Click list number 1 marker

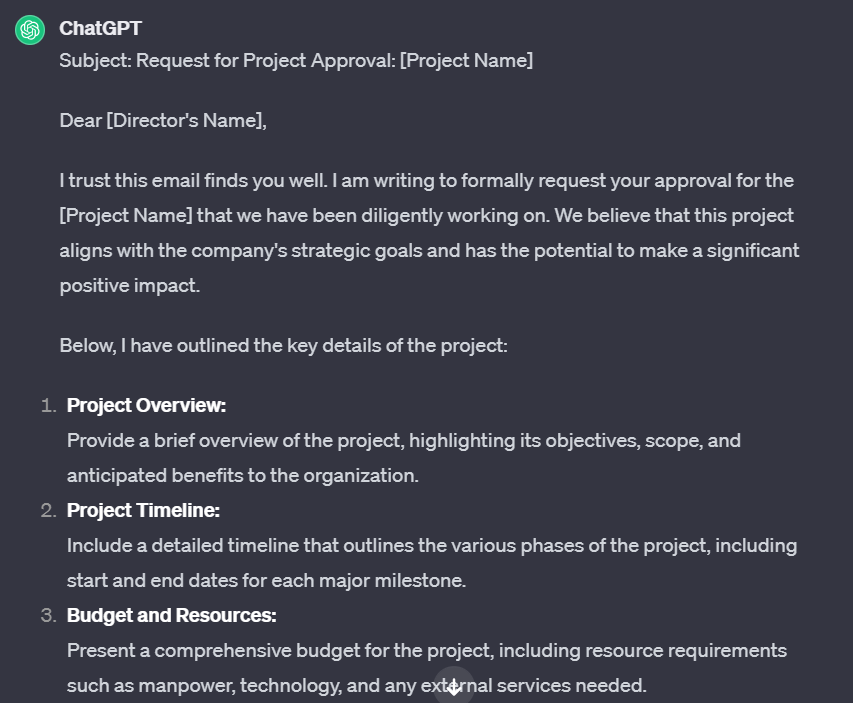tap(48, 405)
